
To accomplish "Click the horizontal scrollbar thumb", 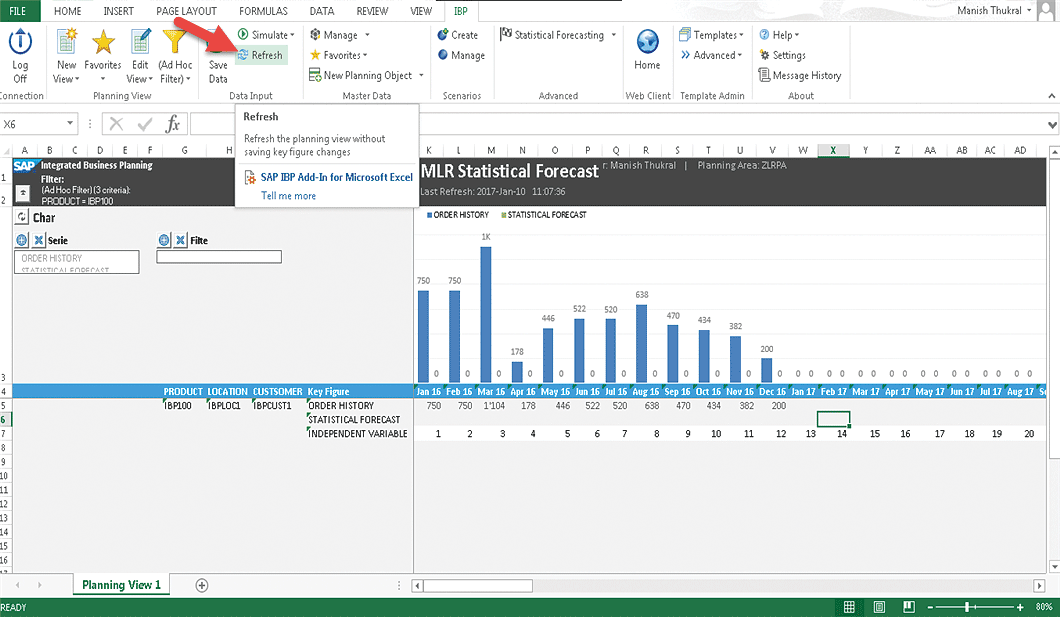I will click(478, 586).
